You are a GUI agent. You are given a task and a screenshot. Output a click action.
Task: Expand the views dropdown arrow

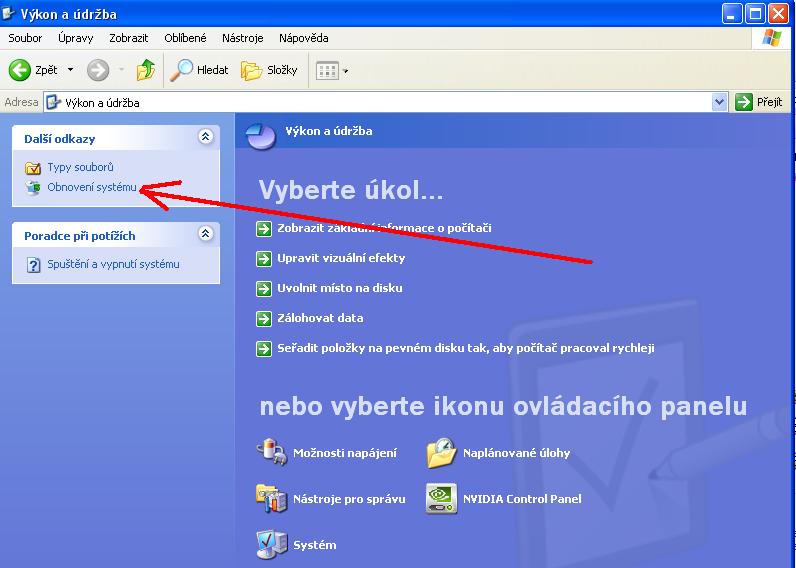(x=346, y=71)
